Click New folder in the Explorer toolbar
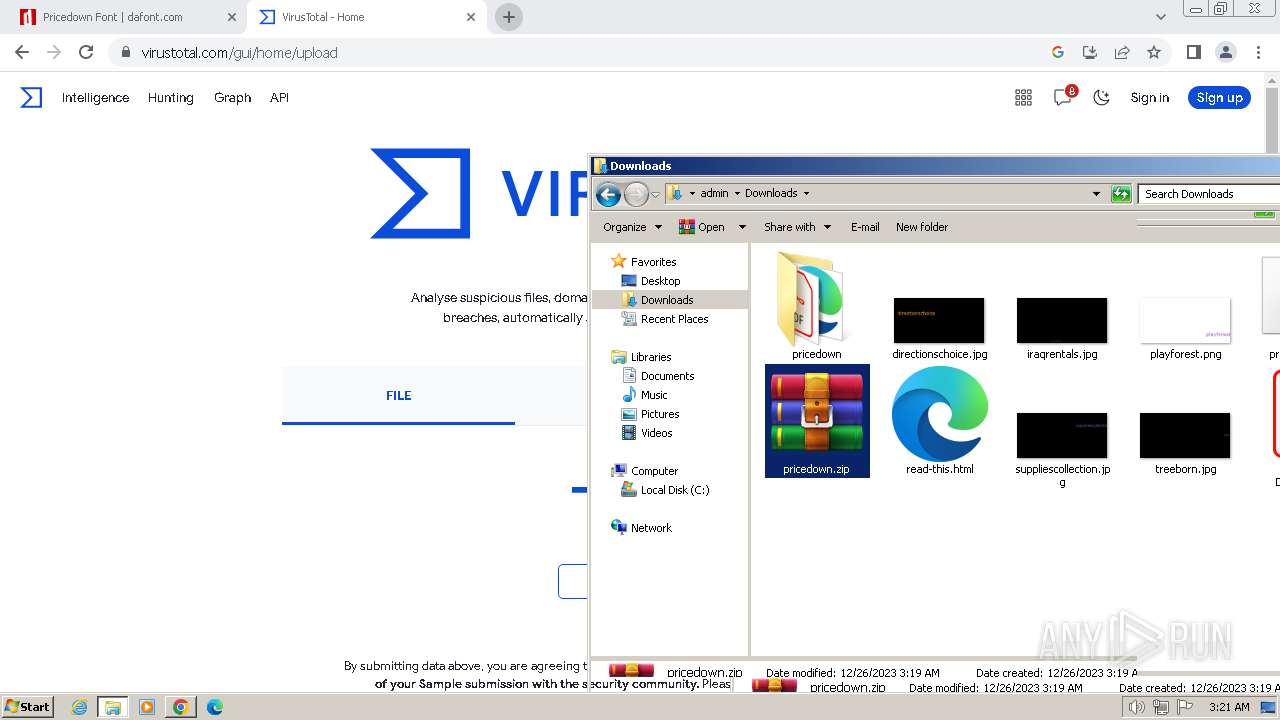 click(922, 227)
